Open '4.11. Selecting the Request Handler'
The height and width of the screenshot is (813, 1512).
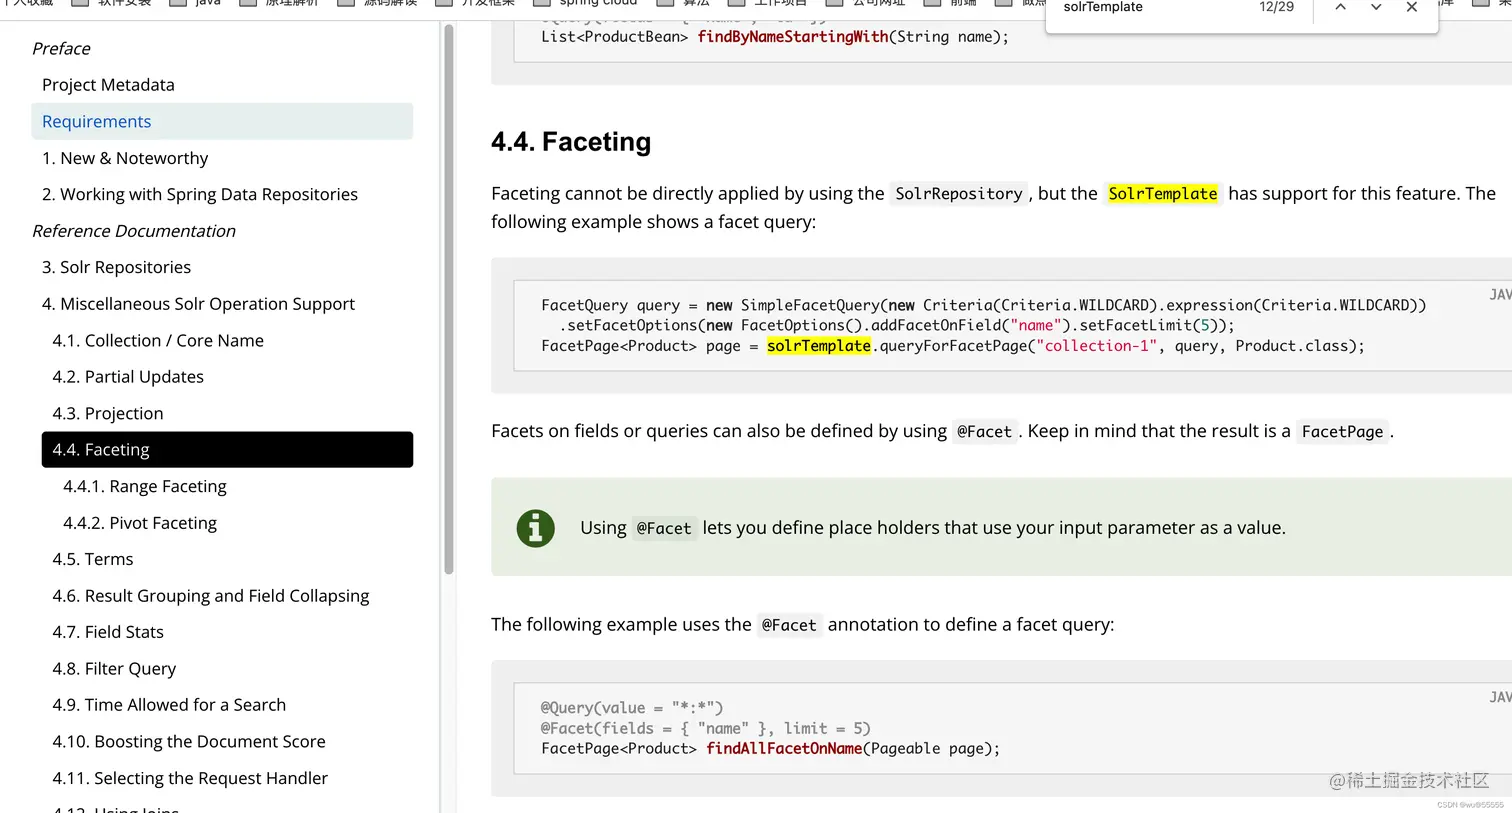(190, 778)
